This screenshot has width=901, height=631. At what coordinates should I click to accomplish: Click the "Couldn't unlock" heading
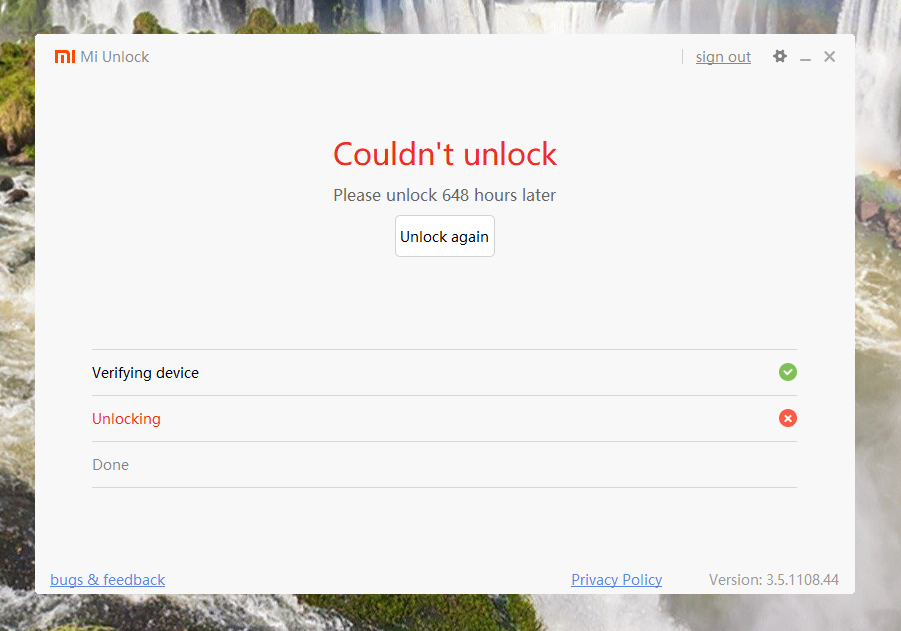[x=445, y=154]
